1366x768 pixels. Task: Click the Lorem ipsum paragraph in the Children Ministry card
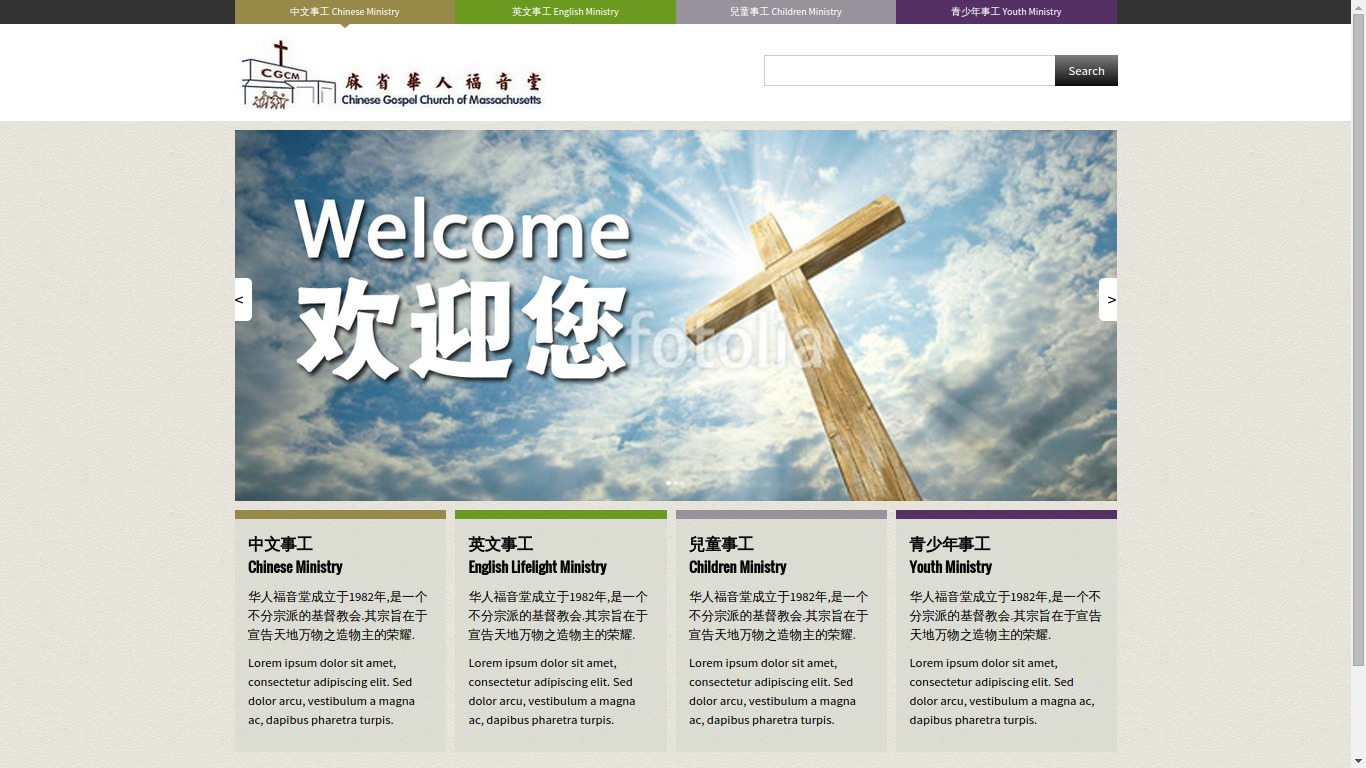(x=773, y=691)
